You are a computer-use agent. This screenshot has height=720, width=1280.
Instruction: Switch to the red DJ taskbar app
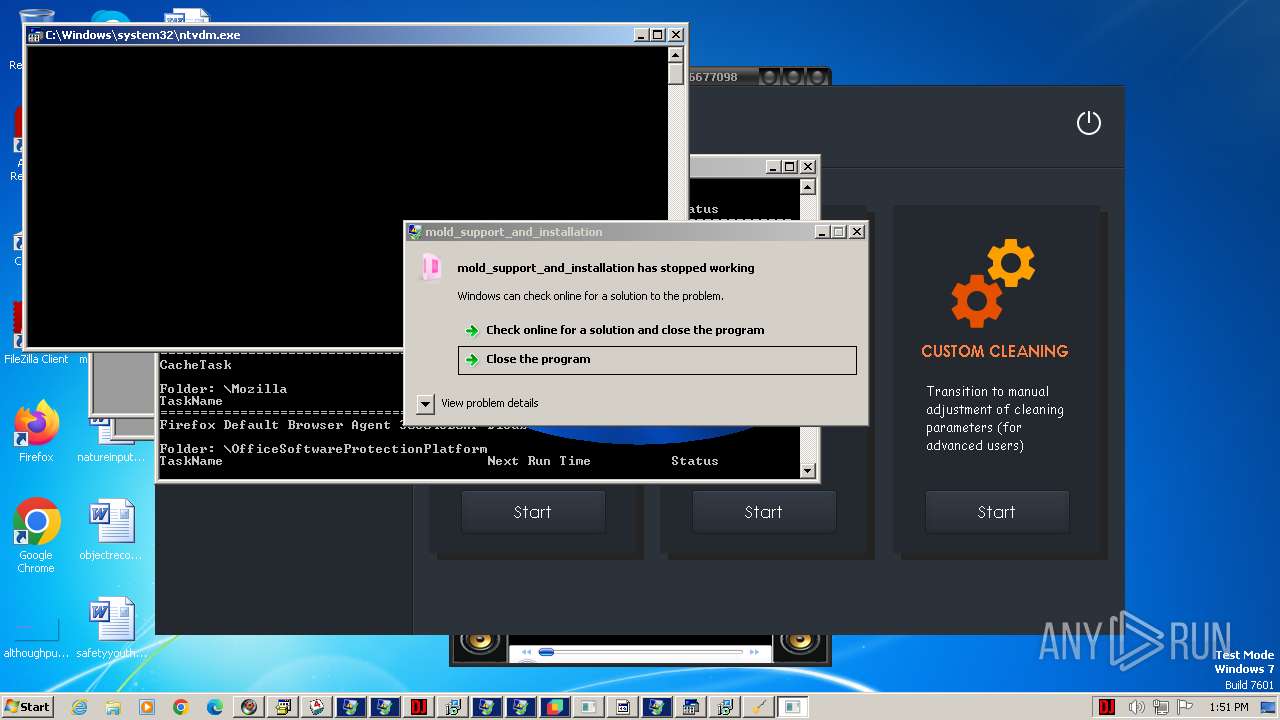[x=419, y=707]
